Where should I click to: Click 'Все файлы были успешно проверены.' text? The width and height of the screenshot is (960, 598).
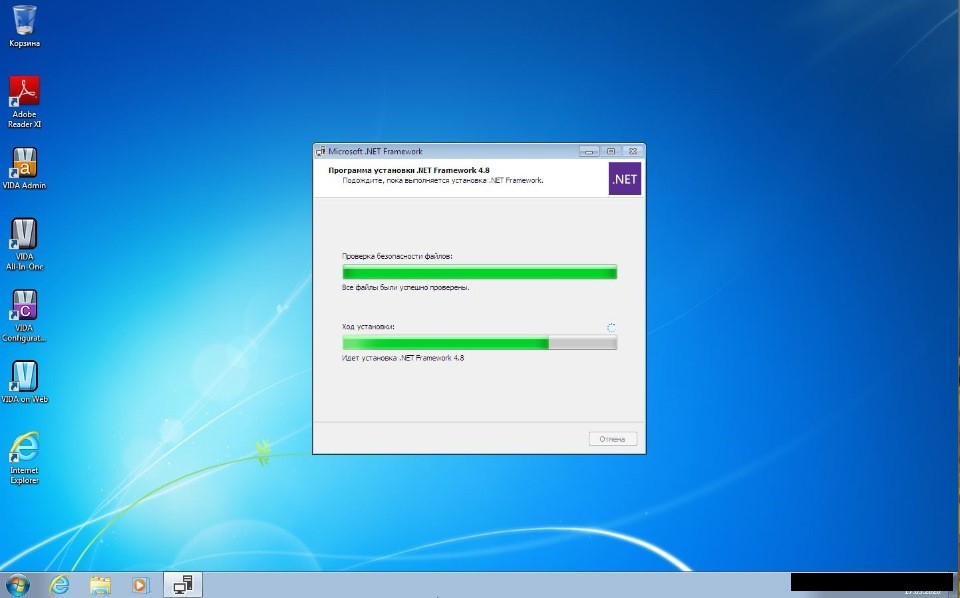pyautogui.click(x=405, y=287)
